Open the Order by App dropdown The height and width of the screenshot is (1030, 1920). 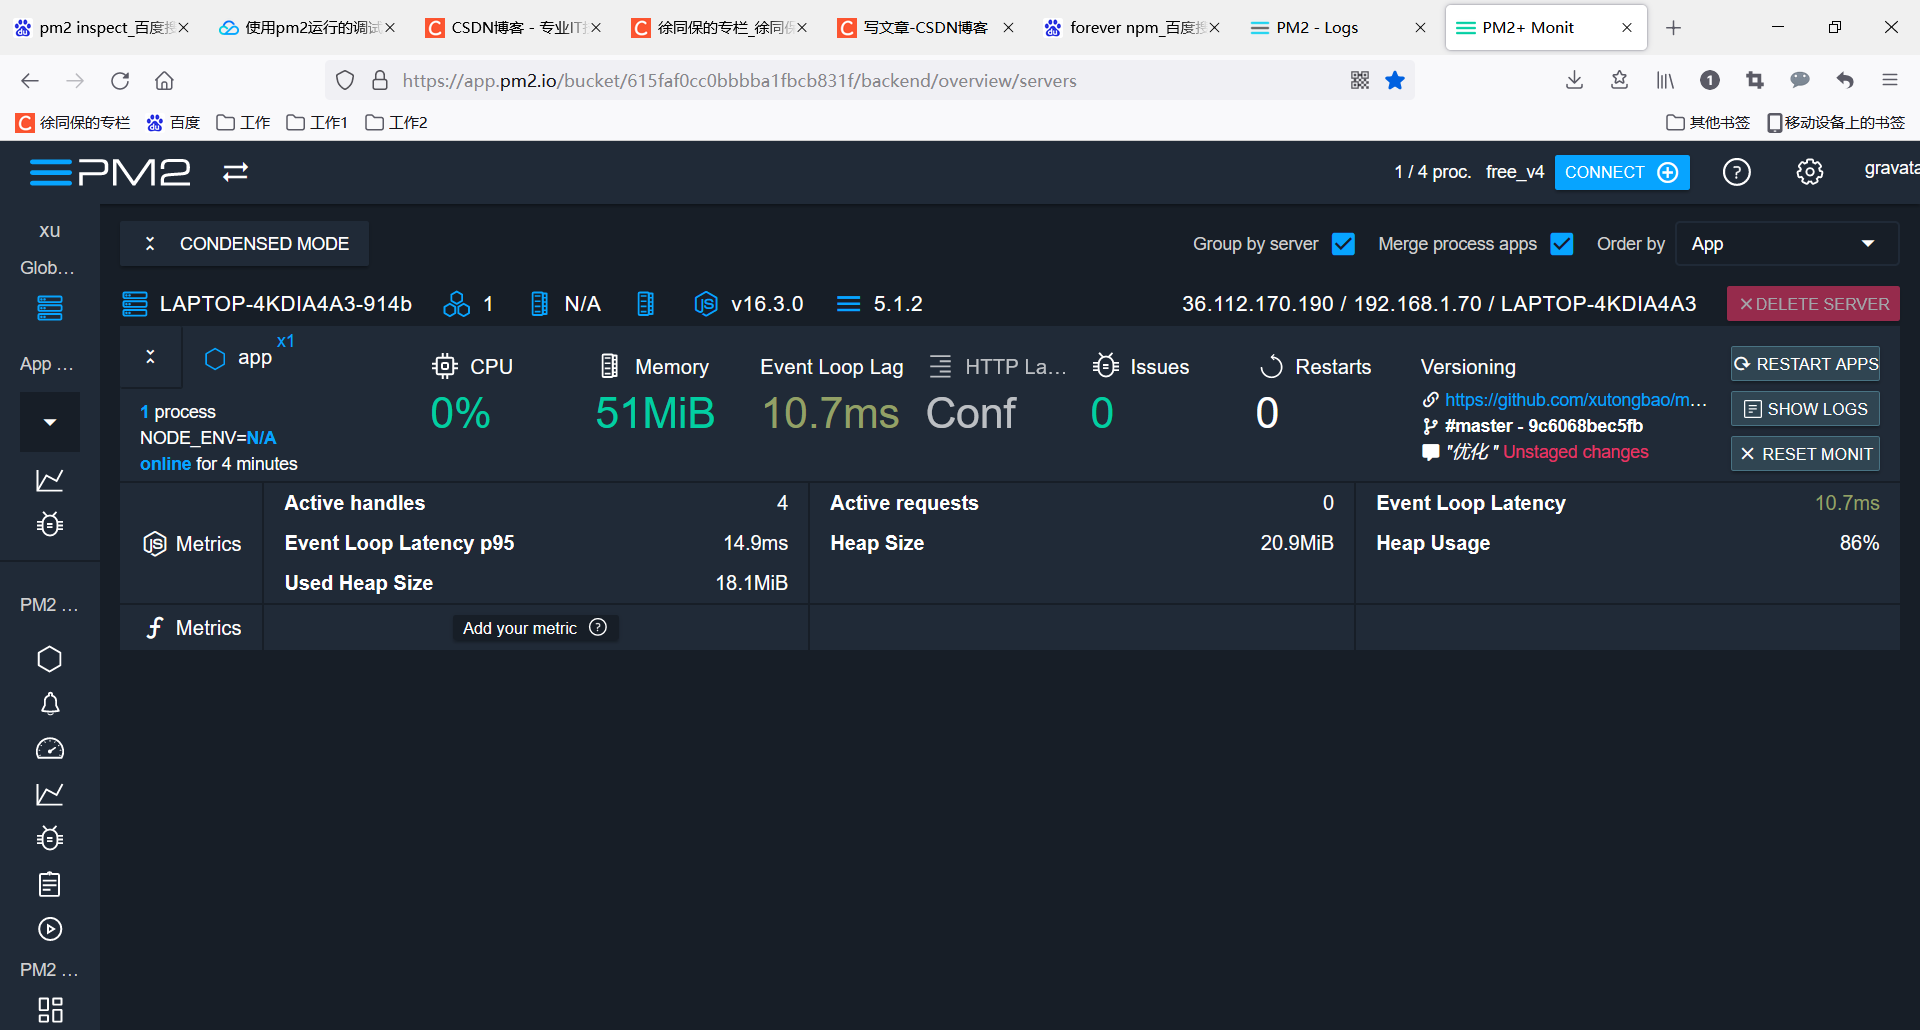(x=1787, y=244)
